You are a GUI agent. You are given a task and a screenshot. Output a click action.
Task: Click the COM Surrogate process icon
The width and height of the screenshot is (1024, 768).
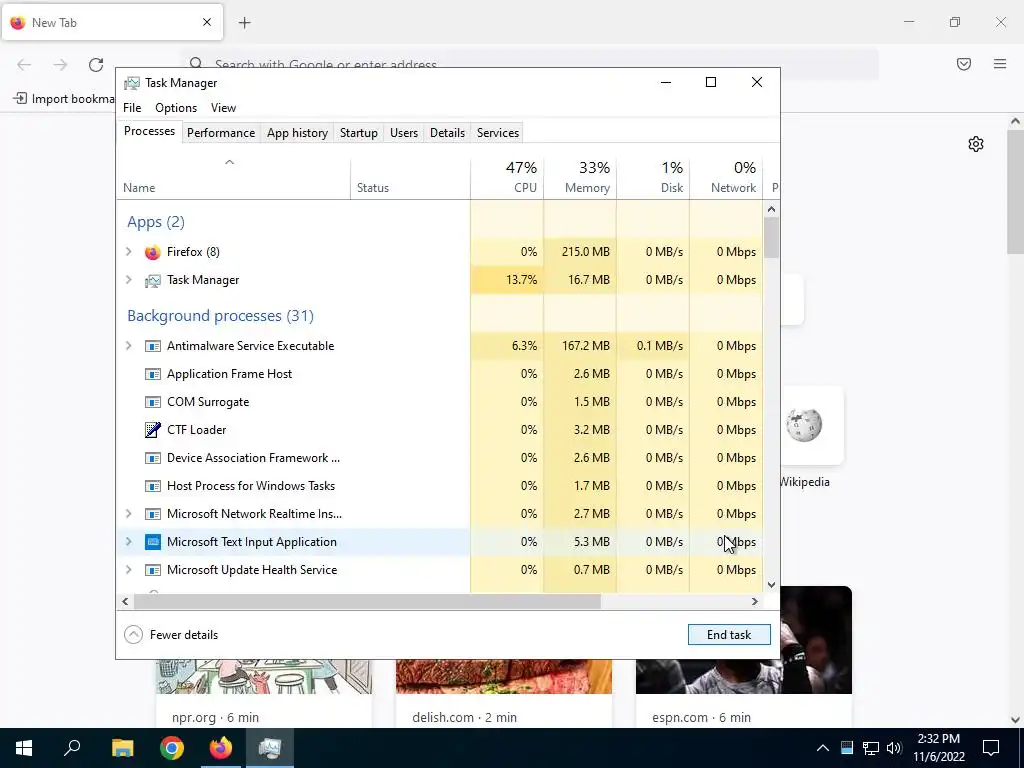coord(152,402)
